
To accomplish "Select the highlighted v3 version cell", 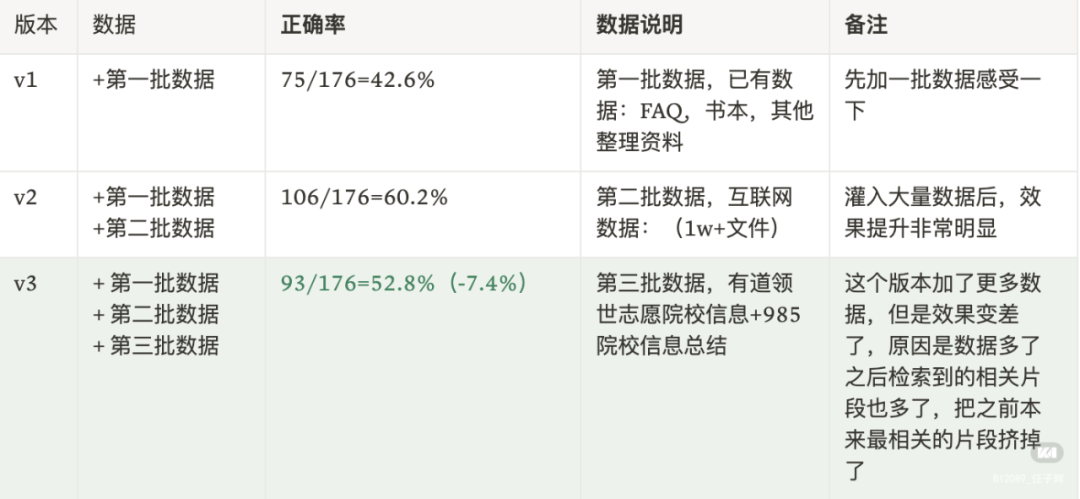I will [x=26, y=284].
